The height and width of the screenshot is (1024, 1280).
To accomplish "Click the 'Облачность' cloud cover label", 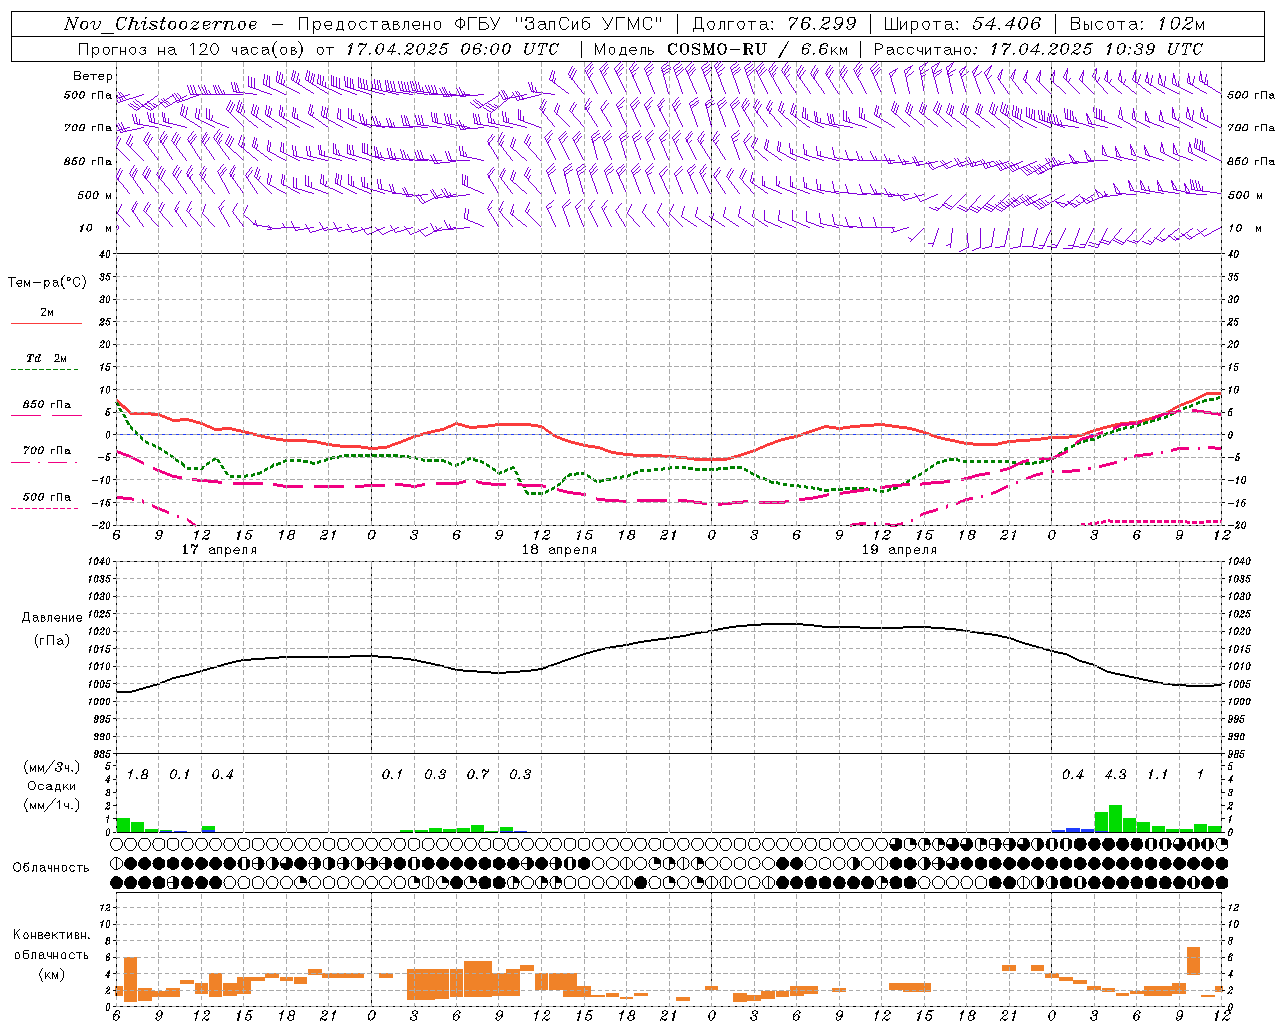I will tap(51, 868).
